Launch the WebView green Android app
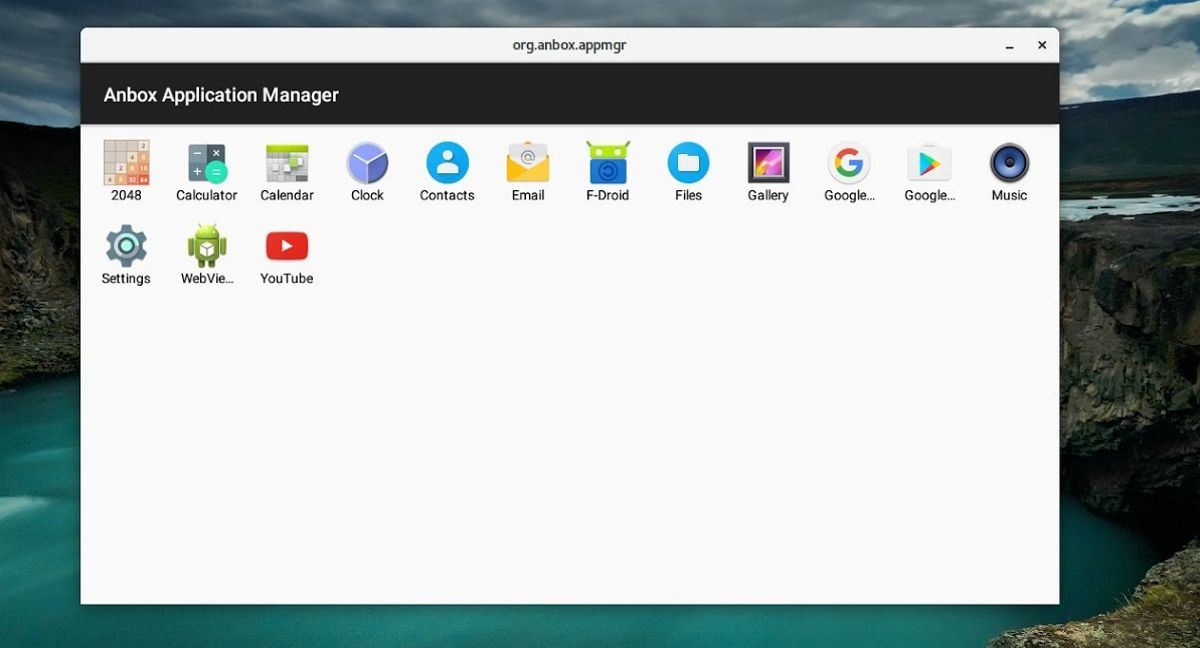This screenshot has width=1200, height=648. pyautogui.click(x=207, y=246)
